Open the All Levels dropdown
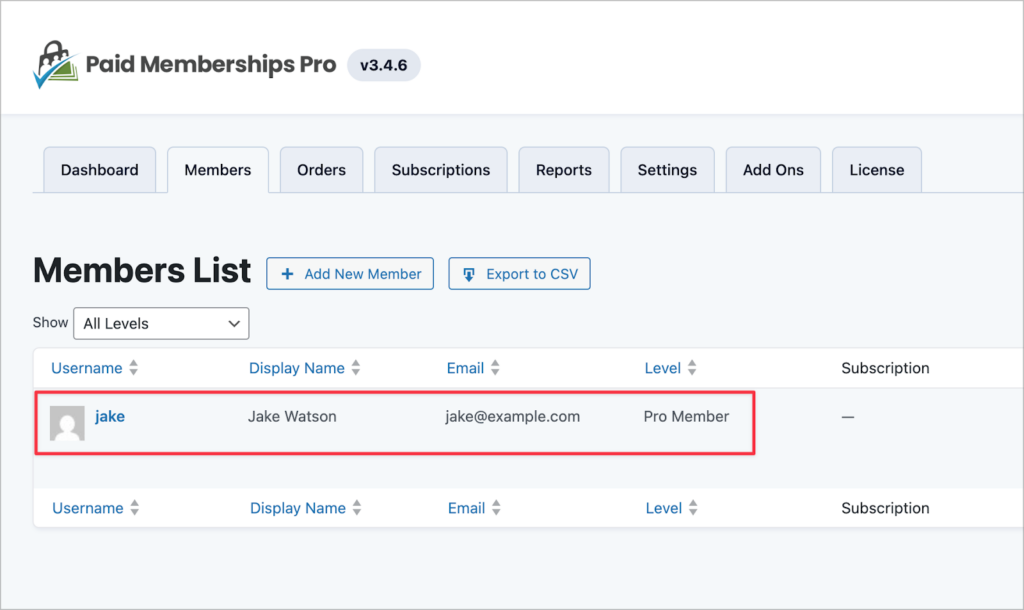This screenshot has height=610, width=1024. pos(160,323)
